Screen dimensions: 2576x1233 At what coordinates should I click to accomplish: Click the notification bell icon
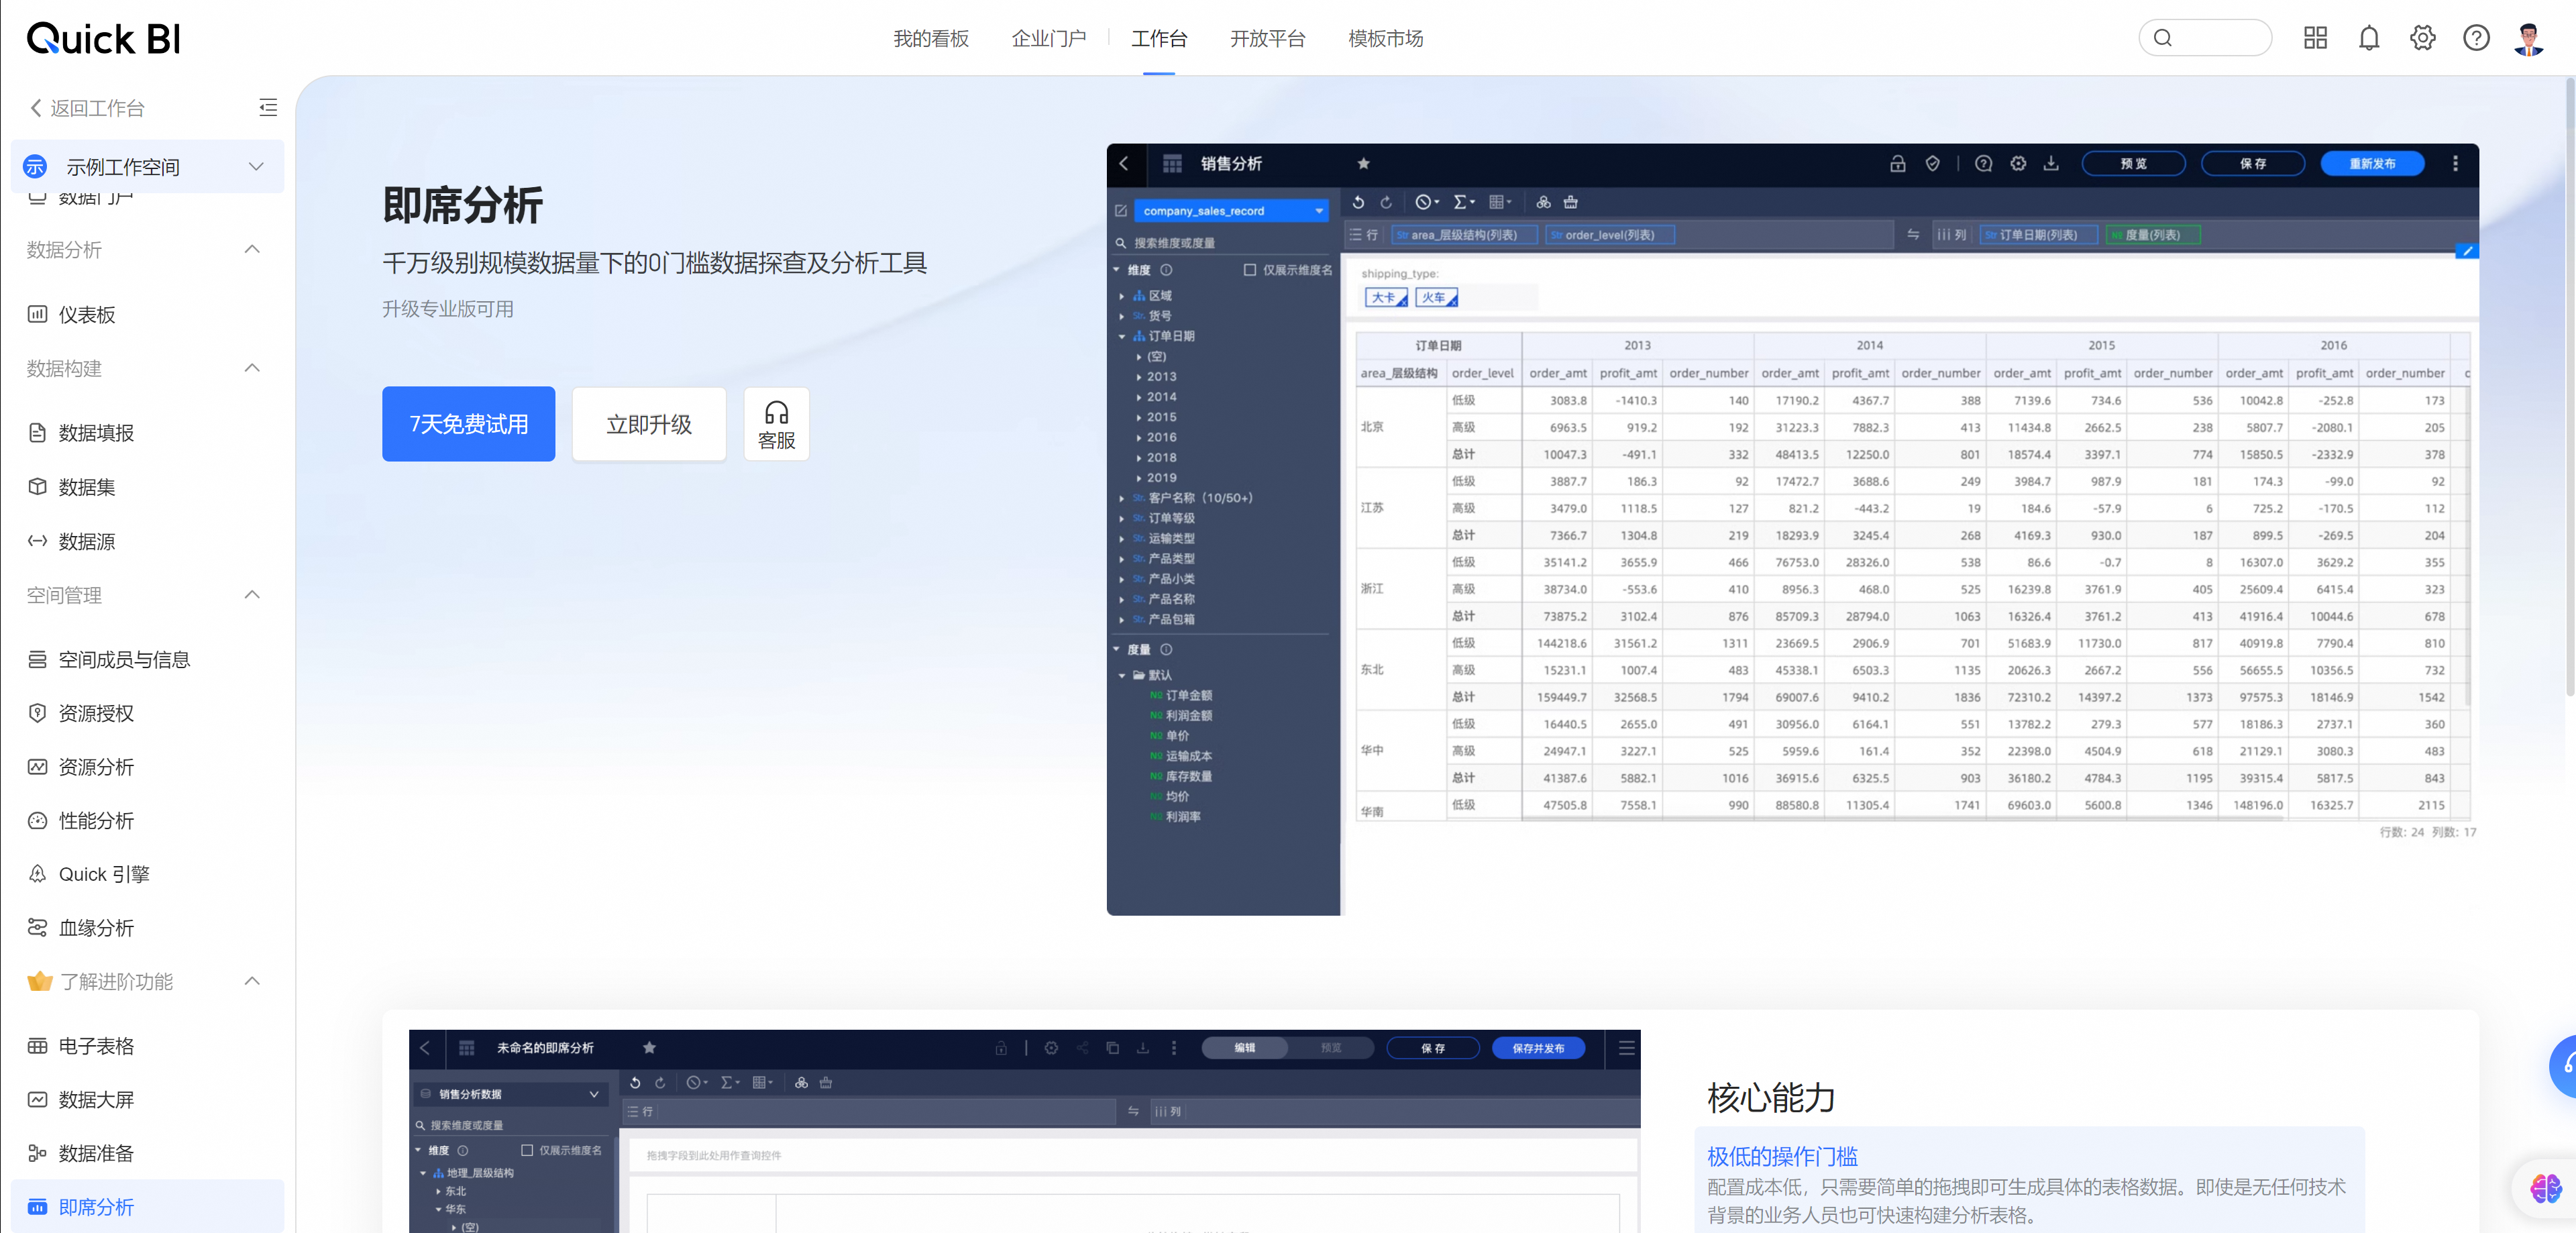tap(2368, 38)
